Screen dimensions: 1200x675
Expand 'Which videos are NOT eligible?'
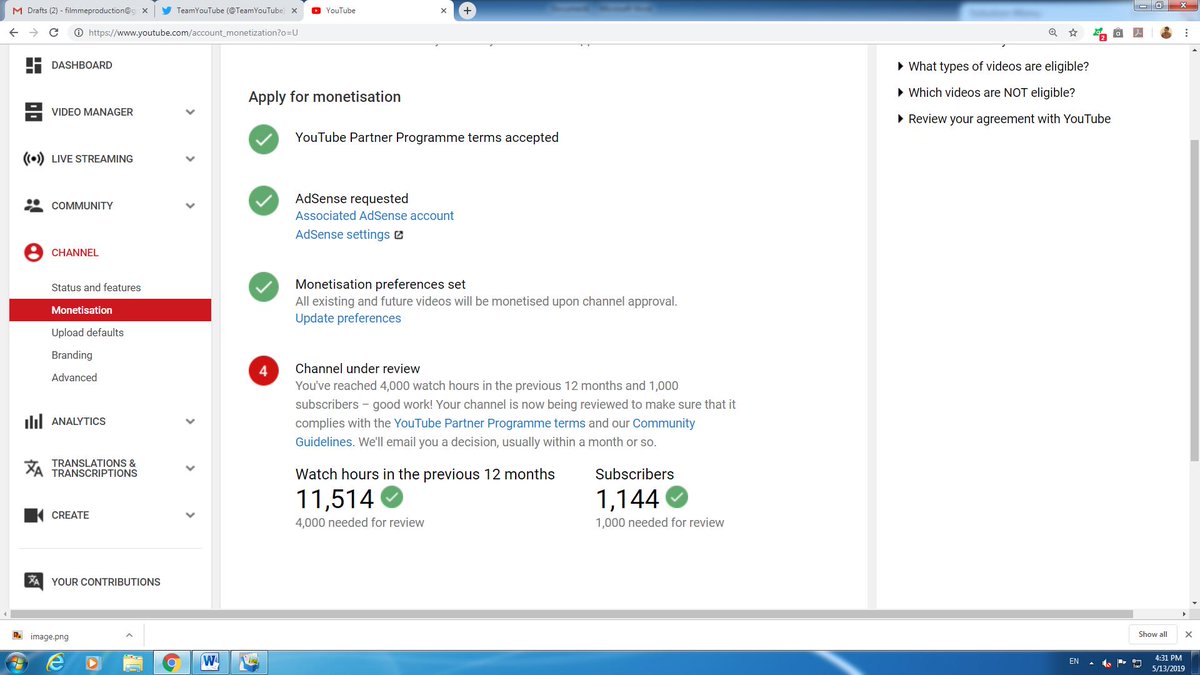986,93
